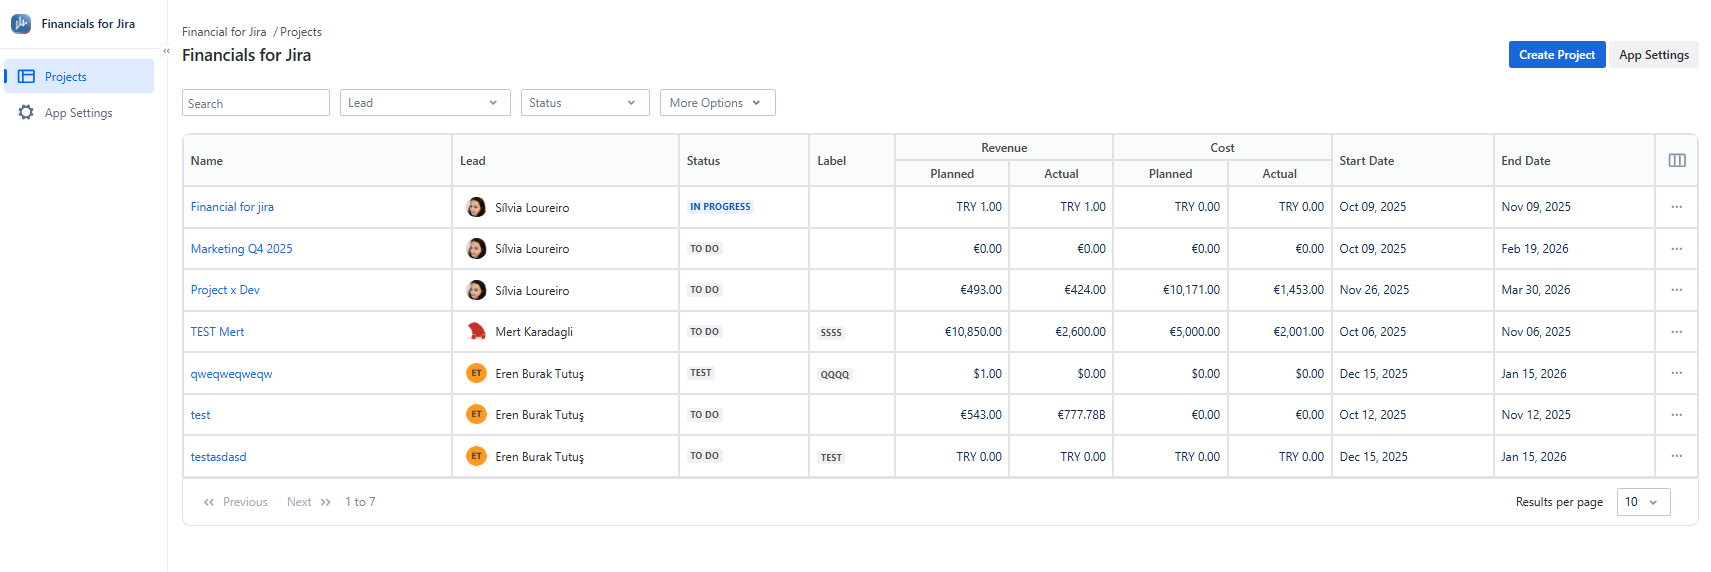Open the testasdasd project link

[218, 457]
